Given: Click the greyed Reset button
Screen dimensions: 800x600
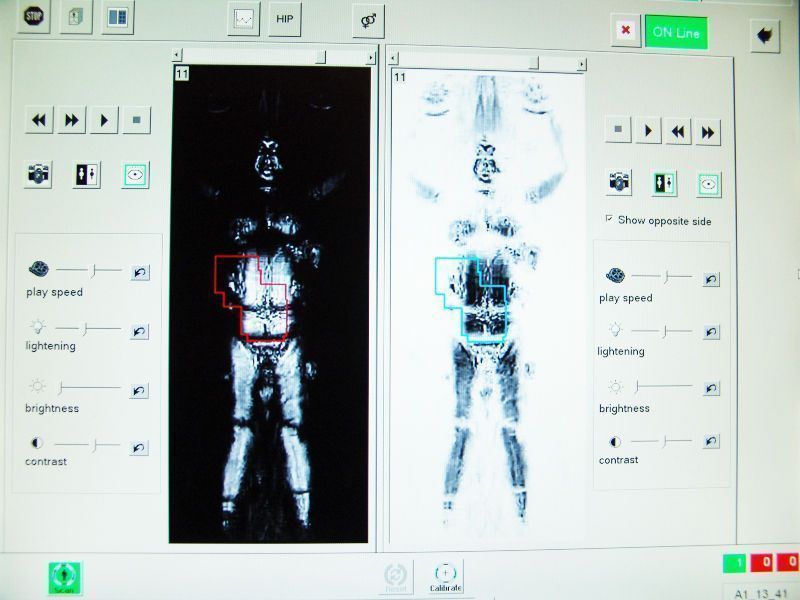Looking at the screenshot, I should (395, 577).
